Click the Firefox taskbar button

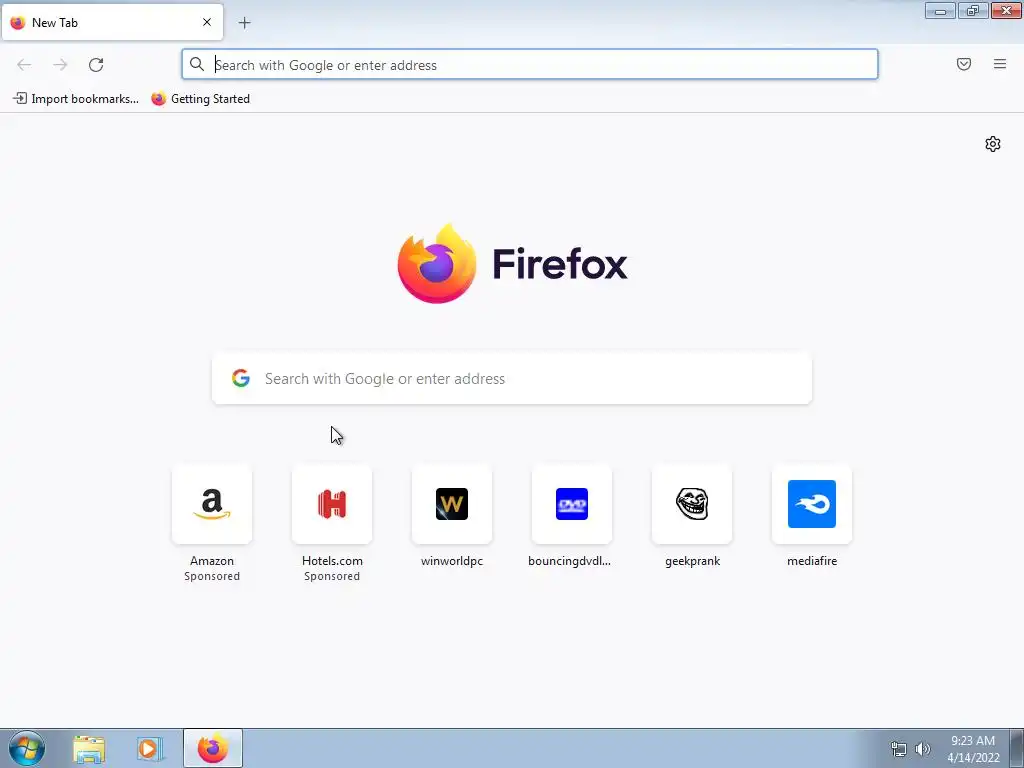point(213,748)
